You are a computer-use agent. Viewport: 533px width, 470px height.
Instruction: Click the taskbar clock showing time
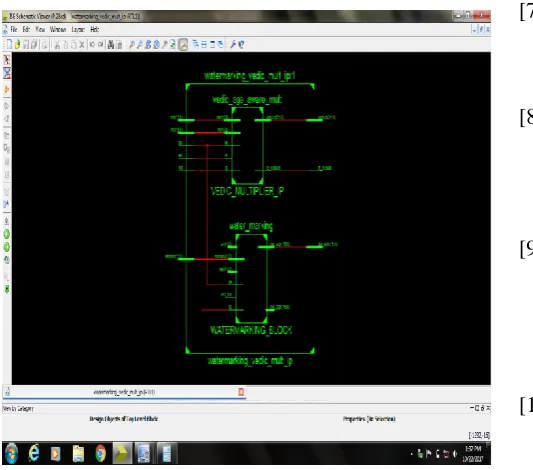(473, 454)
